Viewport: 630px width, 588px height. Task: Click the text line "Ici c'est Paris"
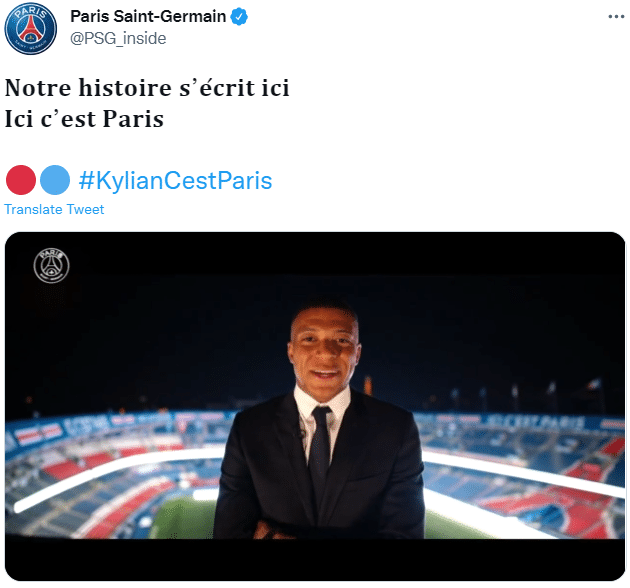tap(84, 119)
